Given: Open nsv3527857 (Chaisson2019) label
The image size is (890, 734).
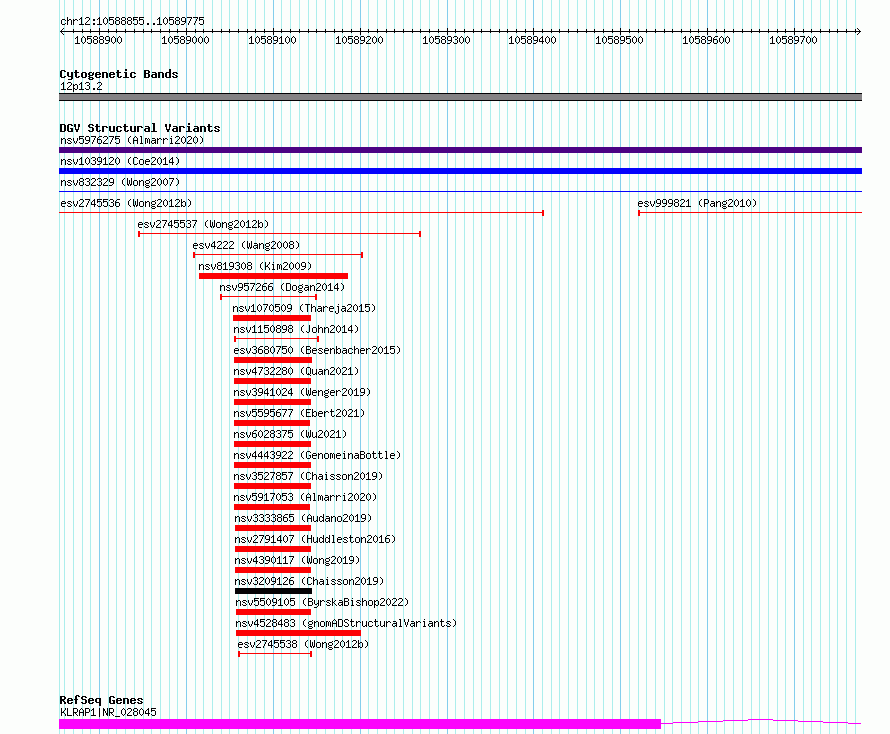Looking at the screenshot, I should (x=308, y=476).
